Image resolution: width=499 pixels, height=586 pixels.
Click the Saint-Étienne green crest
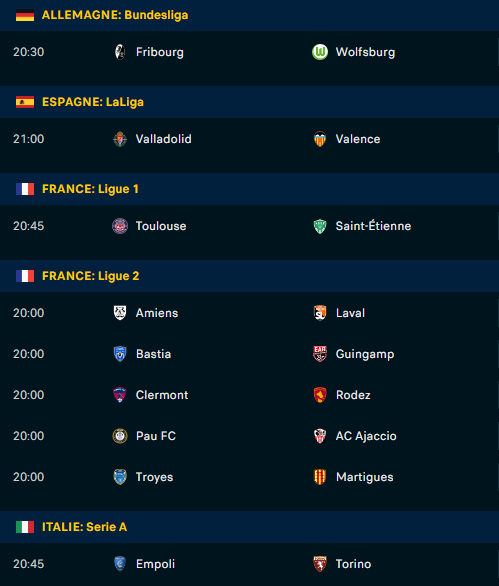[320, 226]
